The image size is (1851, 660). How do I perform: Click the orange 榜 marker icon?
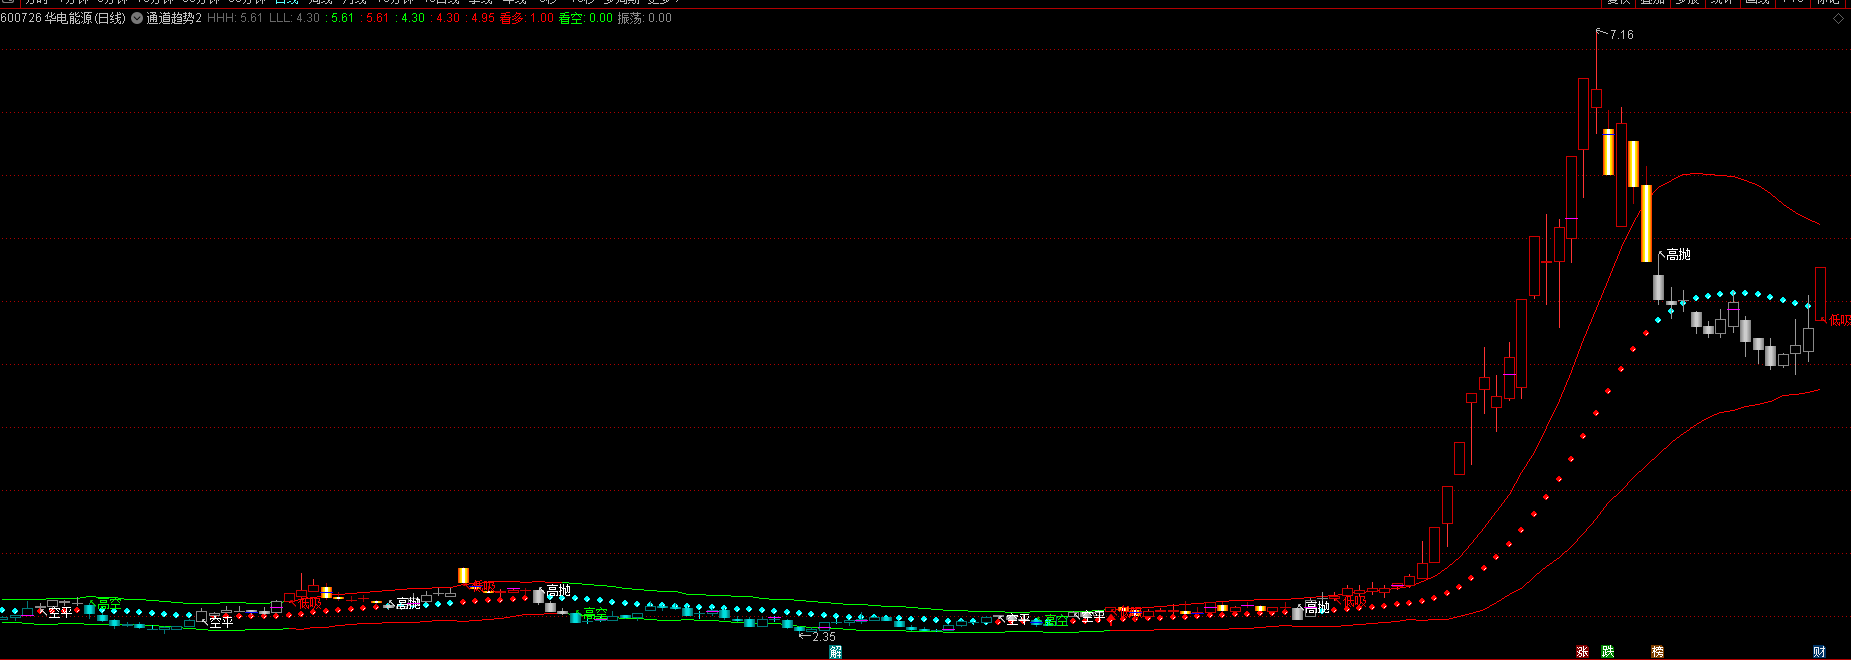[x=1657, y=652]
